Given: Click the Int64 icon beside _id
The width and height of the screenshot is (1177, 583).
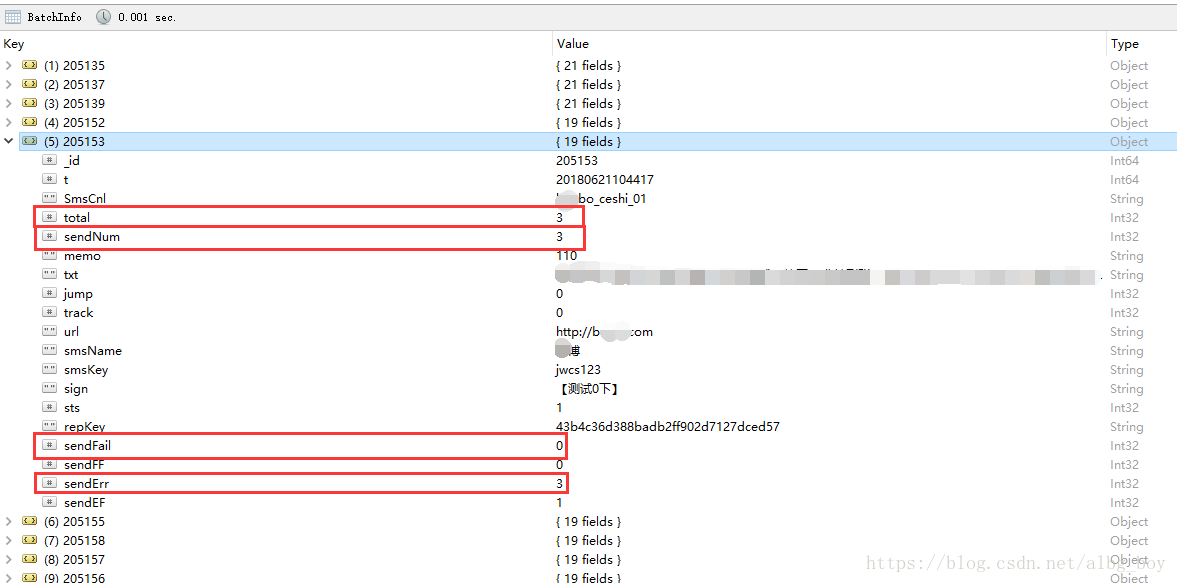Looking at the screenshot, I should tap(50, 161).
